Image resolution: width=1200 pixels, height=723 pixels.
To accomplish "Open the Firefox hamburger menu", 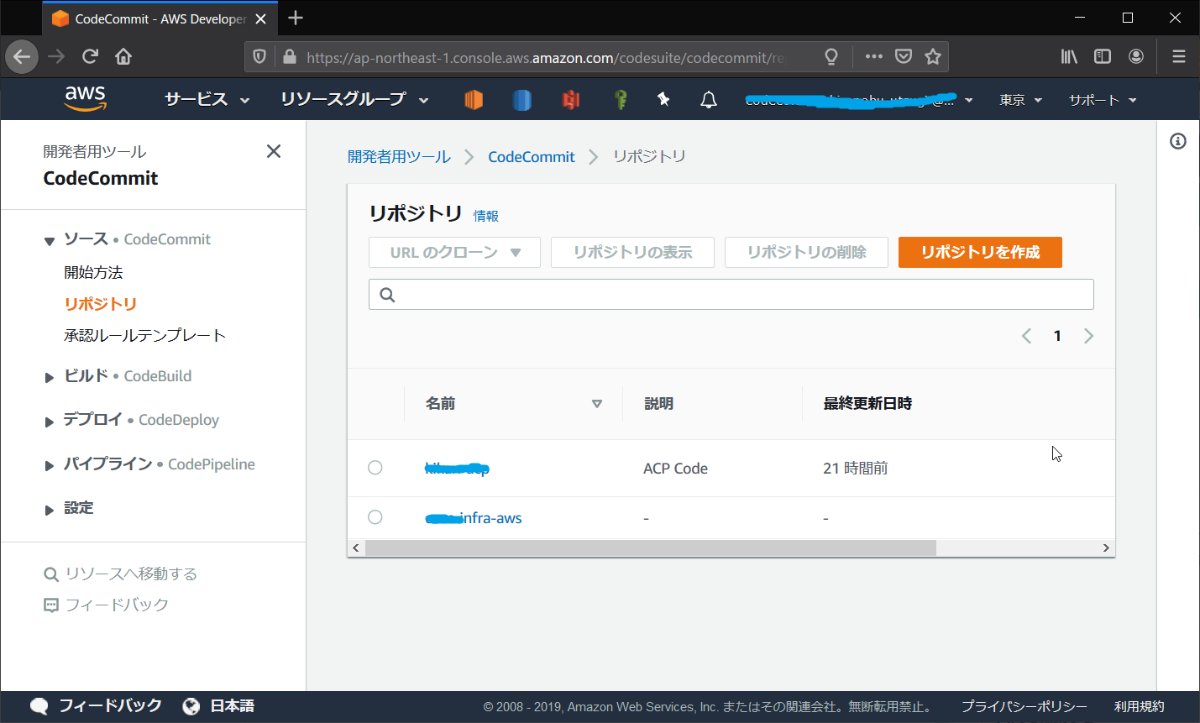I will click(1178, 57).
